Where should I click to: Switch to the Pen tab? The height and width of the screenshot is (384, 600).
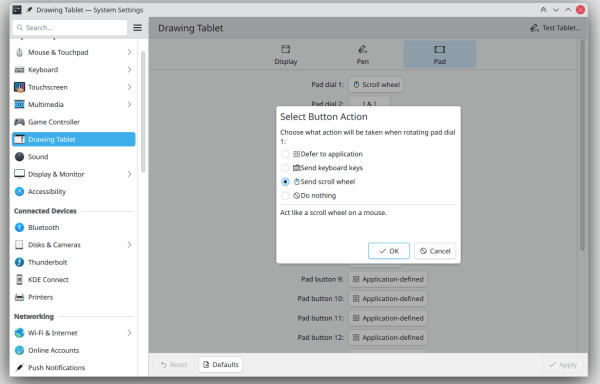(363, 55)
